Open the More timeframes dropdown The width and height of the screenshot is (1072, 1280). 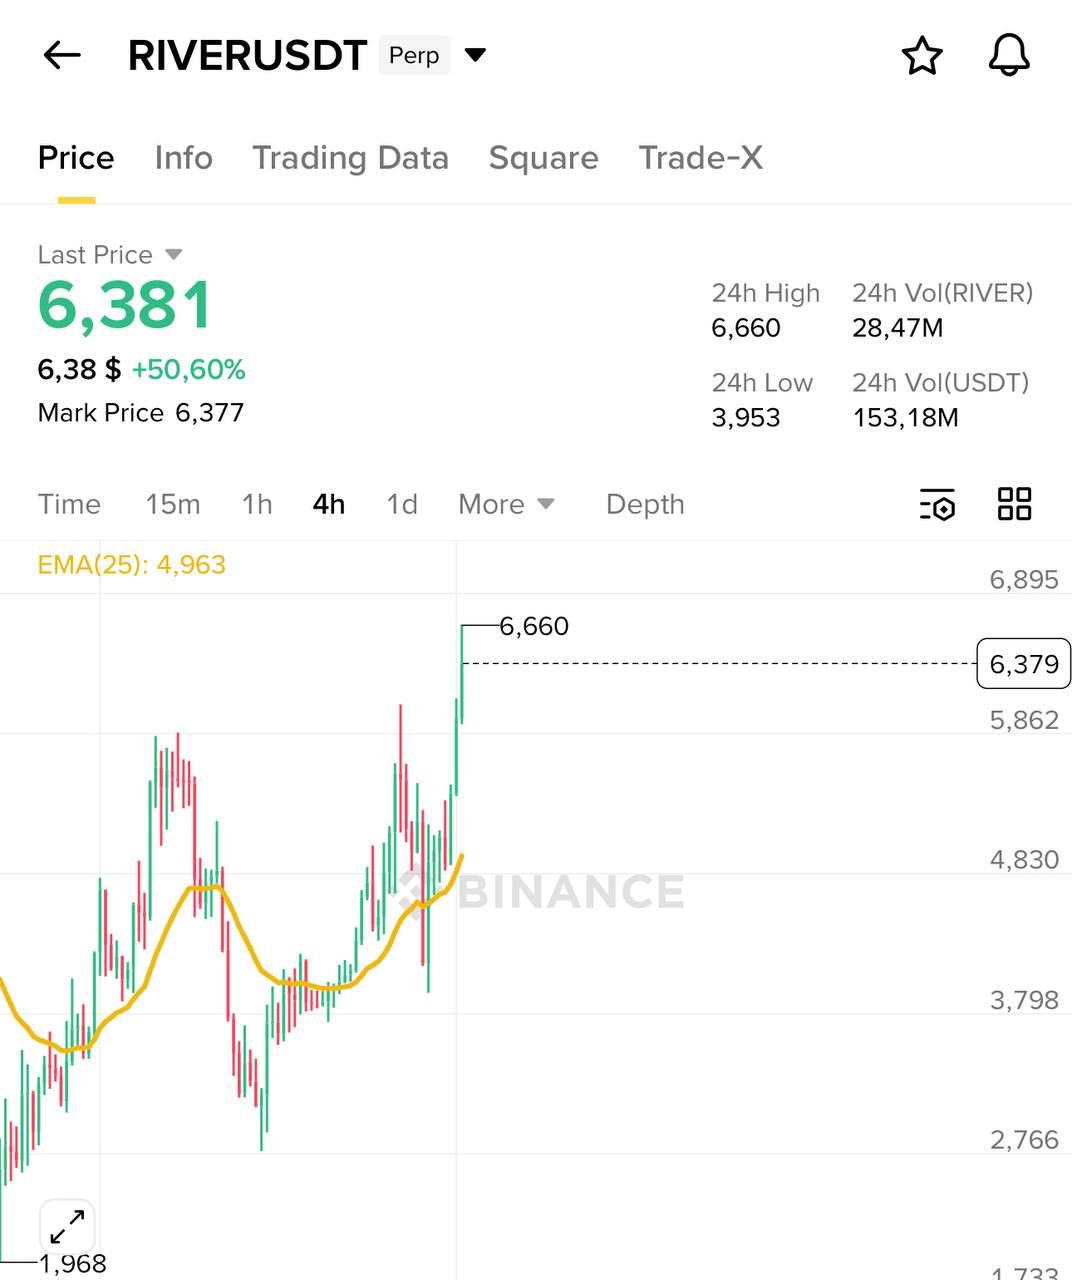click(x=506, y=504)
